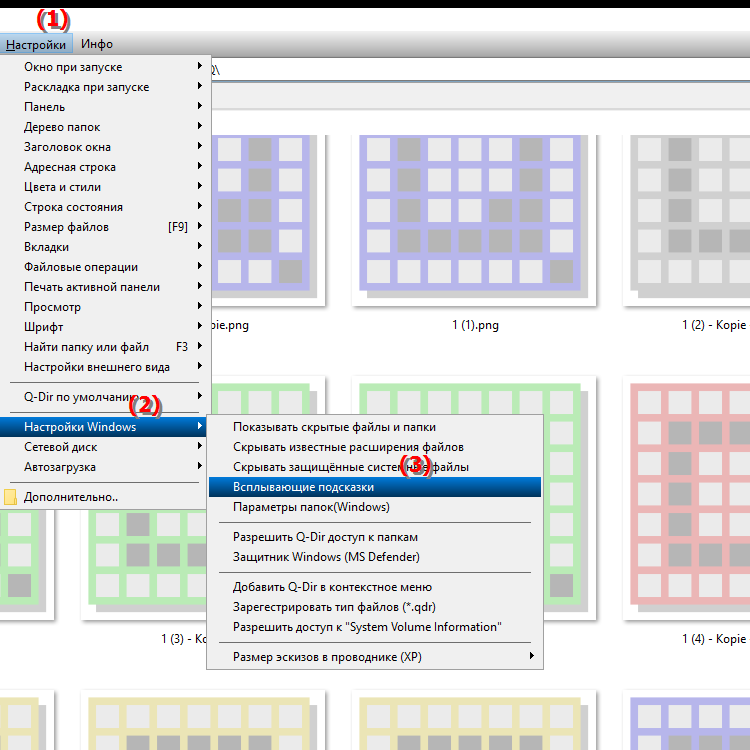Click the arrow next to Шрифт
This screenshot has width=750, height=750.
click(199, 326)
